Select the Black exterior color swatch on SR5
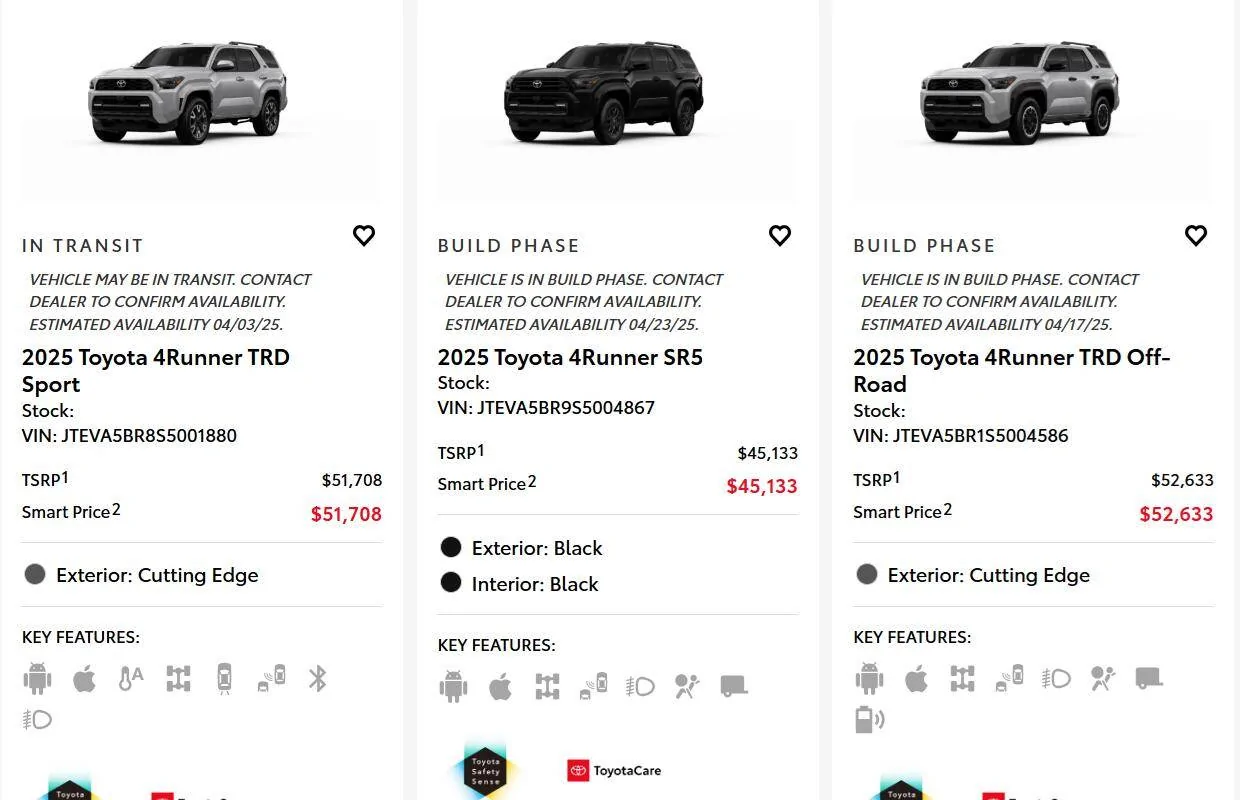The height and width of the screenshot is (800, 1240). (x=451, y=547)
